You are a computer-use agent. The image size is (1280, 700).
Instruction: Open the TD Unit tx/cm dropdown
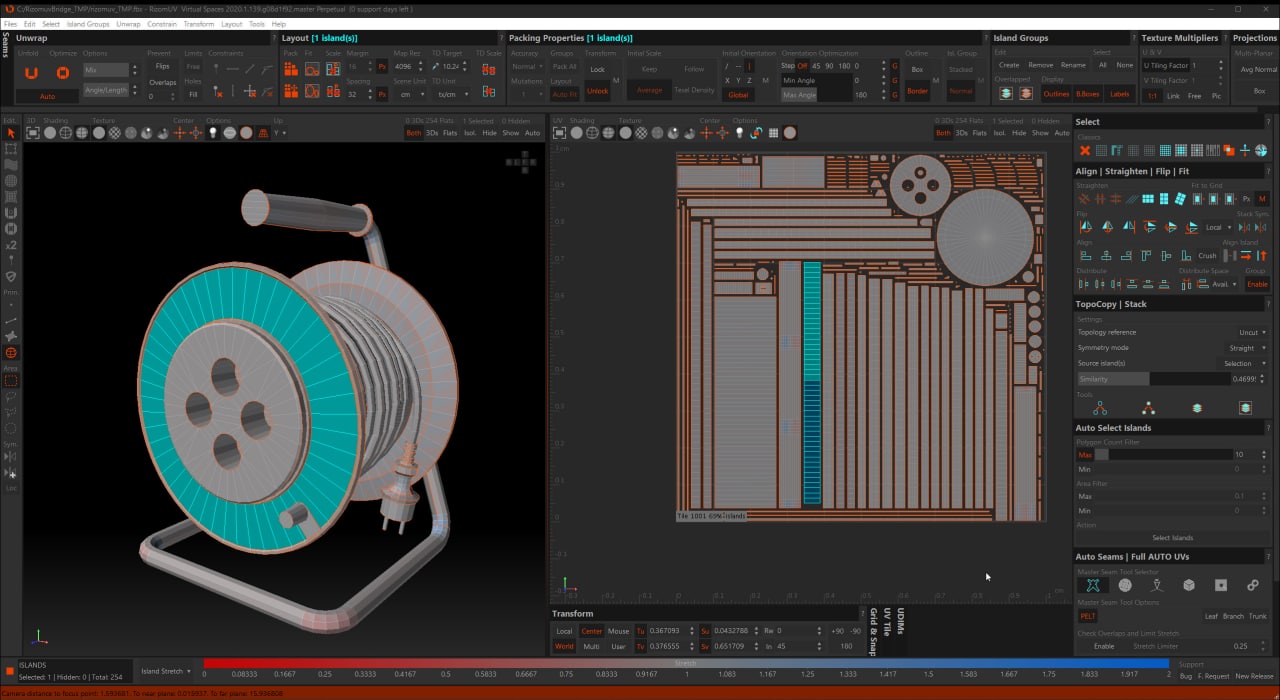(449, 94)
